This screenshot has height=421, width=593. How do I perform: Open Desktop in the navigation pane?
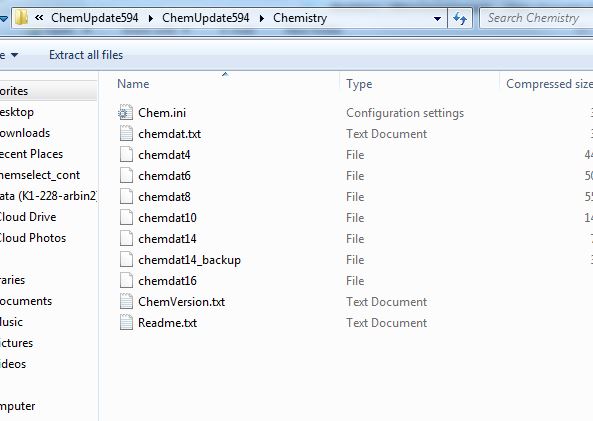(x=17, y=112)
